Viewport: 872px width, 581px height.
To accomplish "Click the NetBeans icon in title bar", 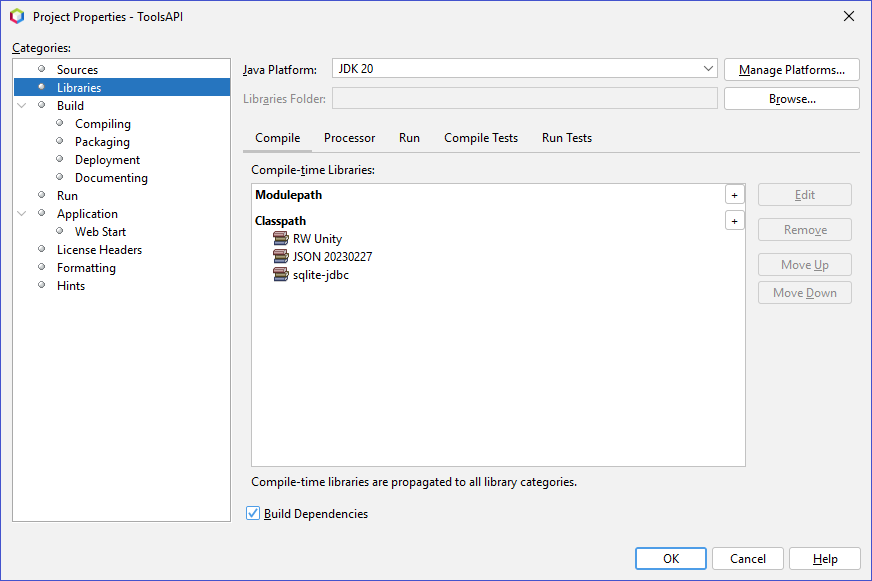I will (x=17, y=17).
